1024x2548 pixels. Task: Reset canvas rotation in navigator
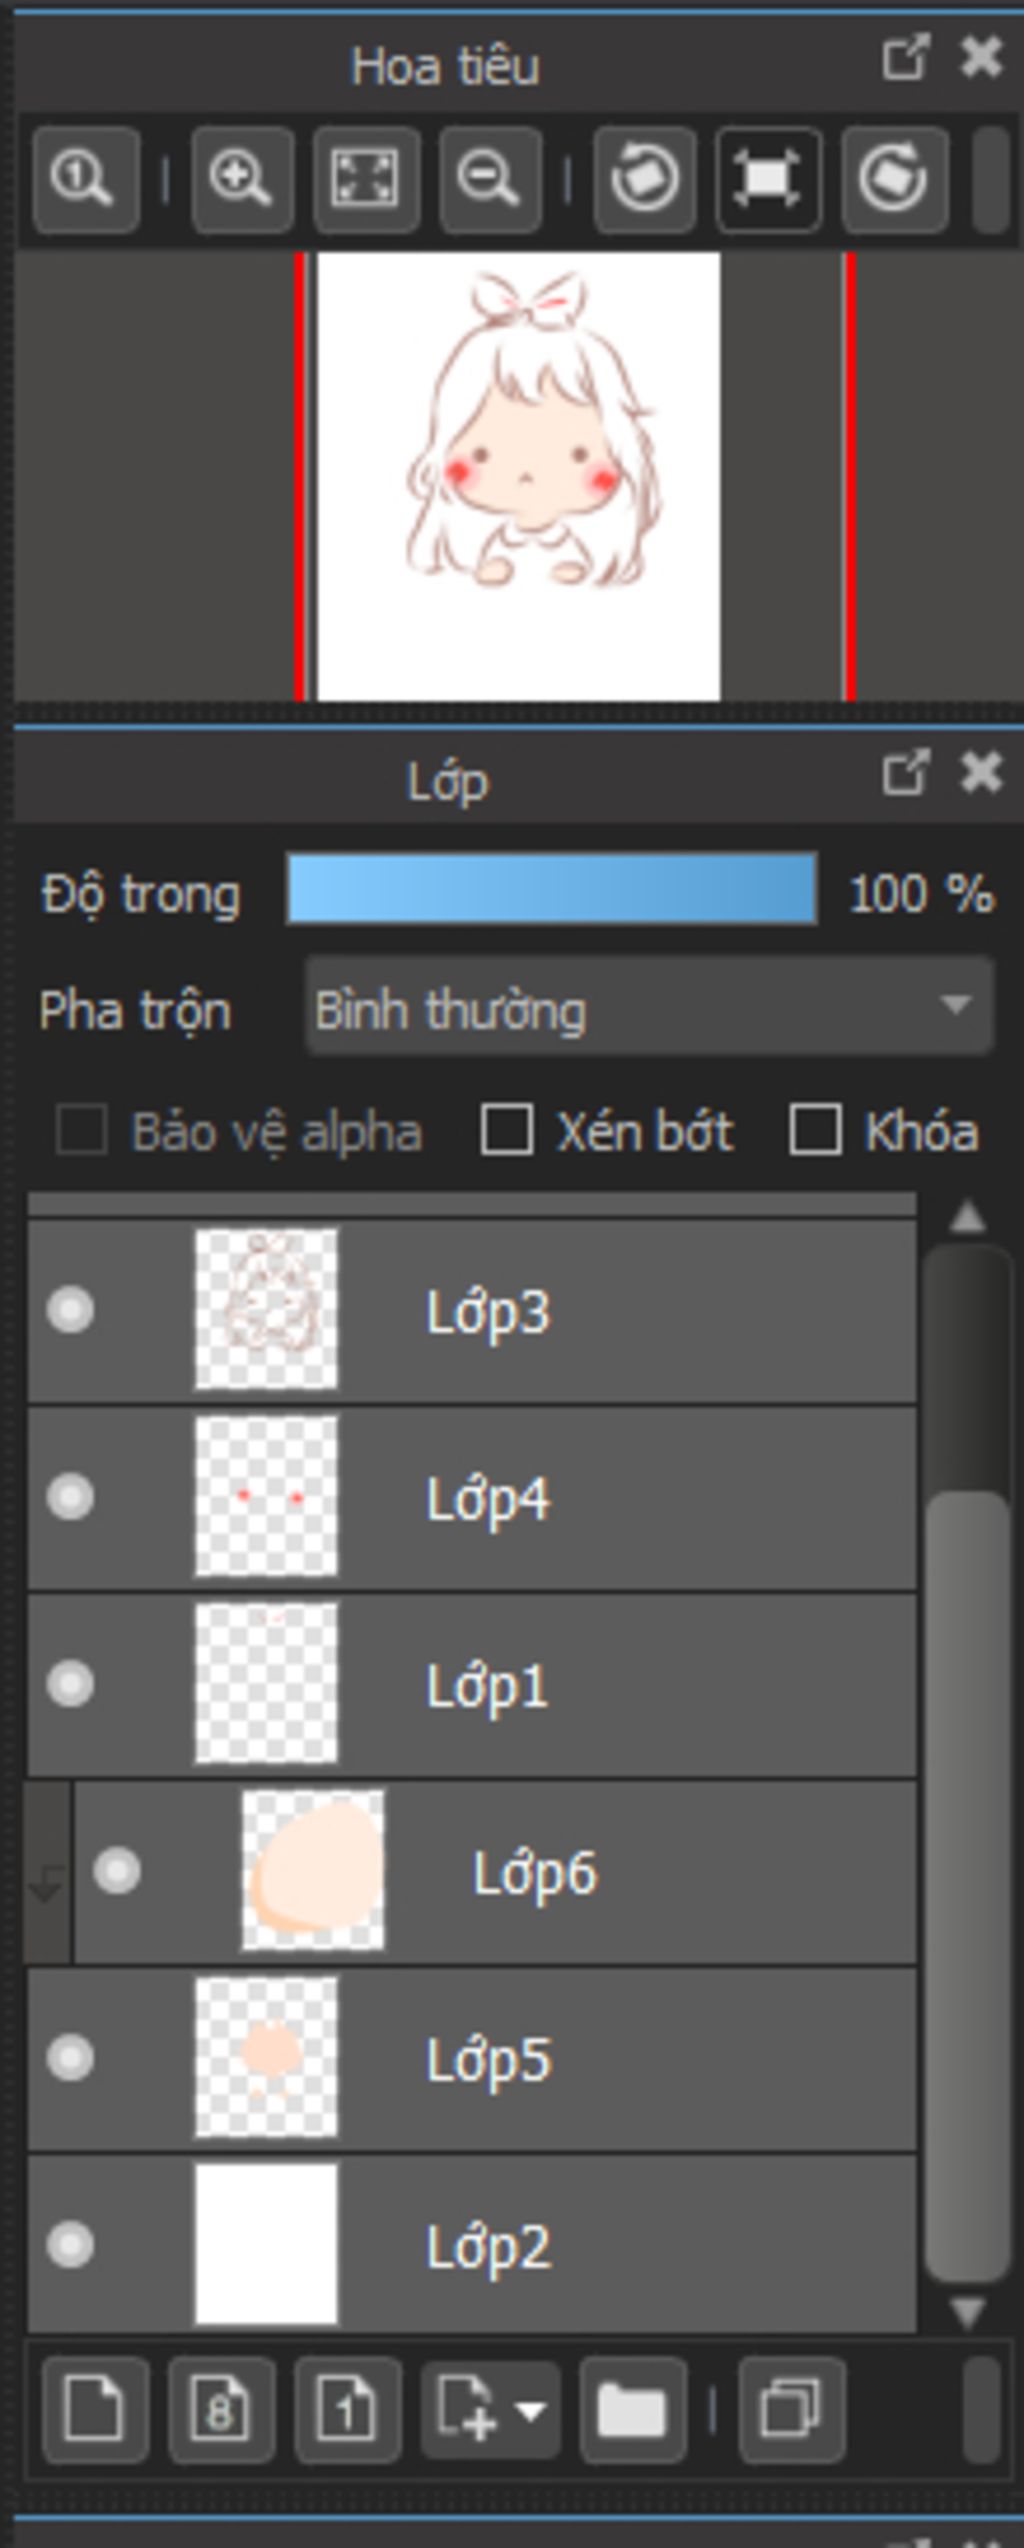coord(768,180)
